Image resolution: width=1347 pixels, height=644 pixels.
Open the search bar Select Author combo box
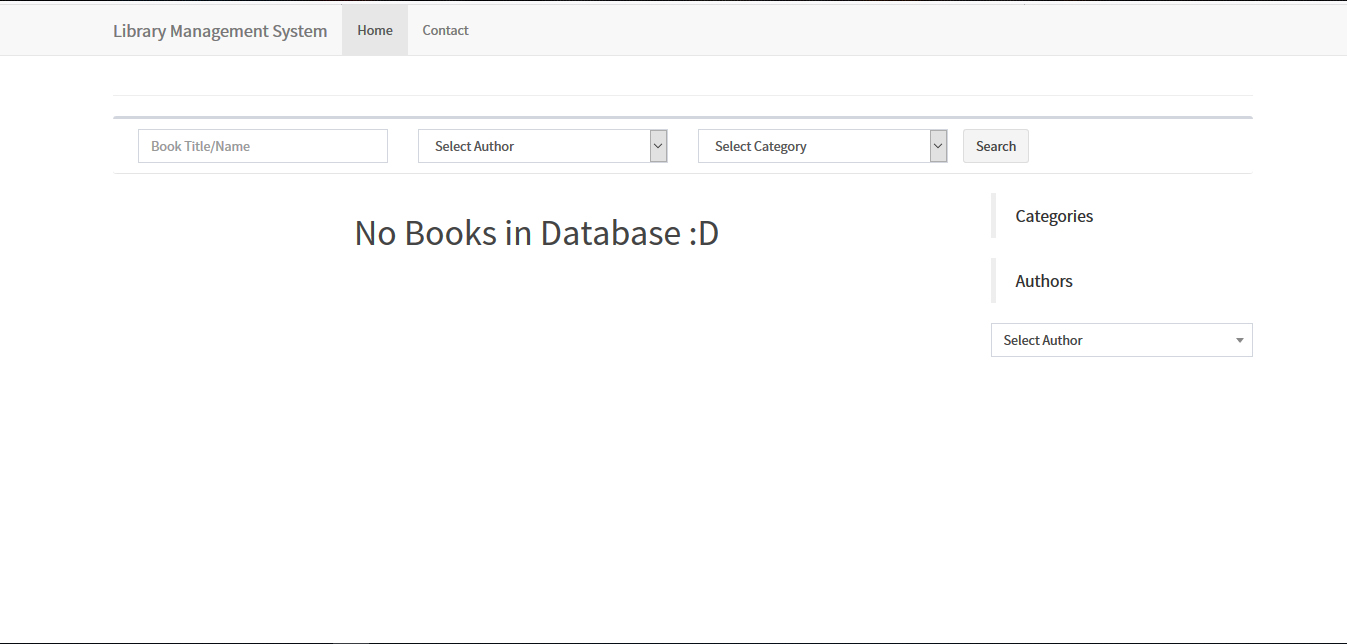[x=533, y=146]
